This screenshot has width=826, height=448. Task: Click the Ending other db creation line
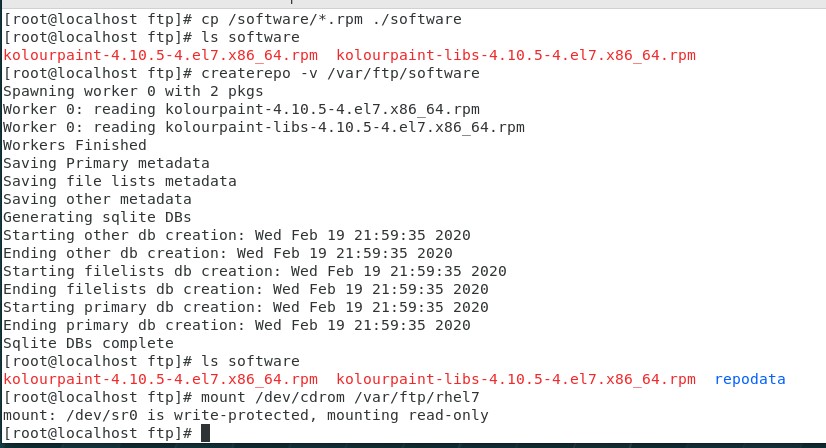pos(228,253)
